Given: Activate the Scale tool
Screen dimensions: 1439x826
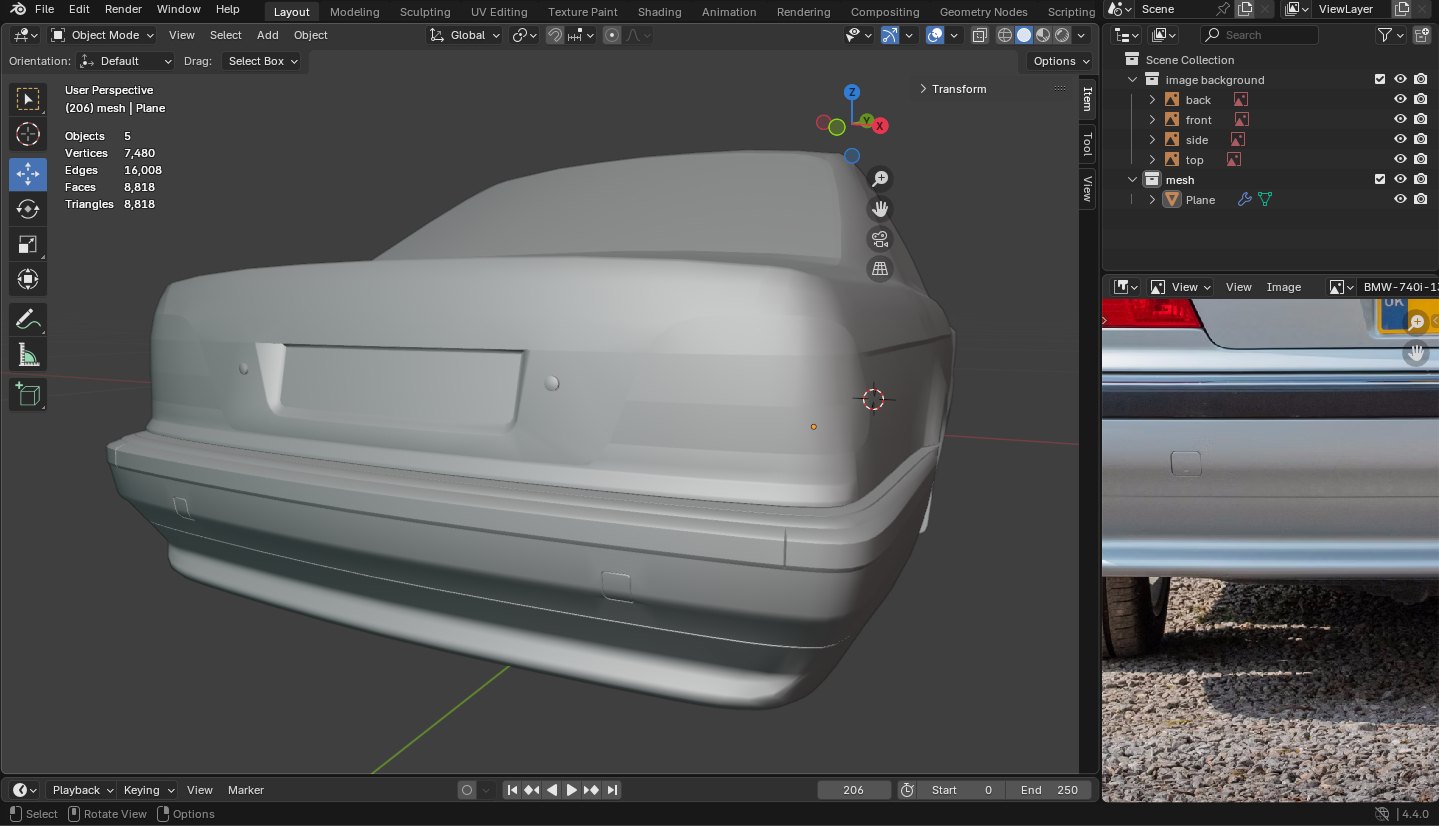Looking at the screenshot, I should (28, 244).
